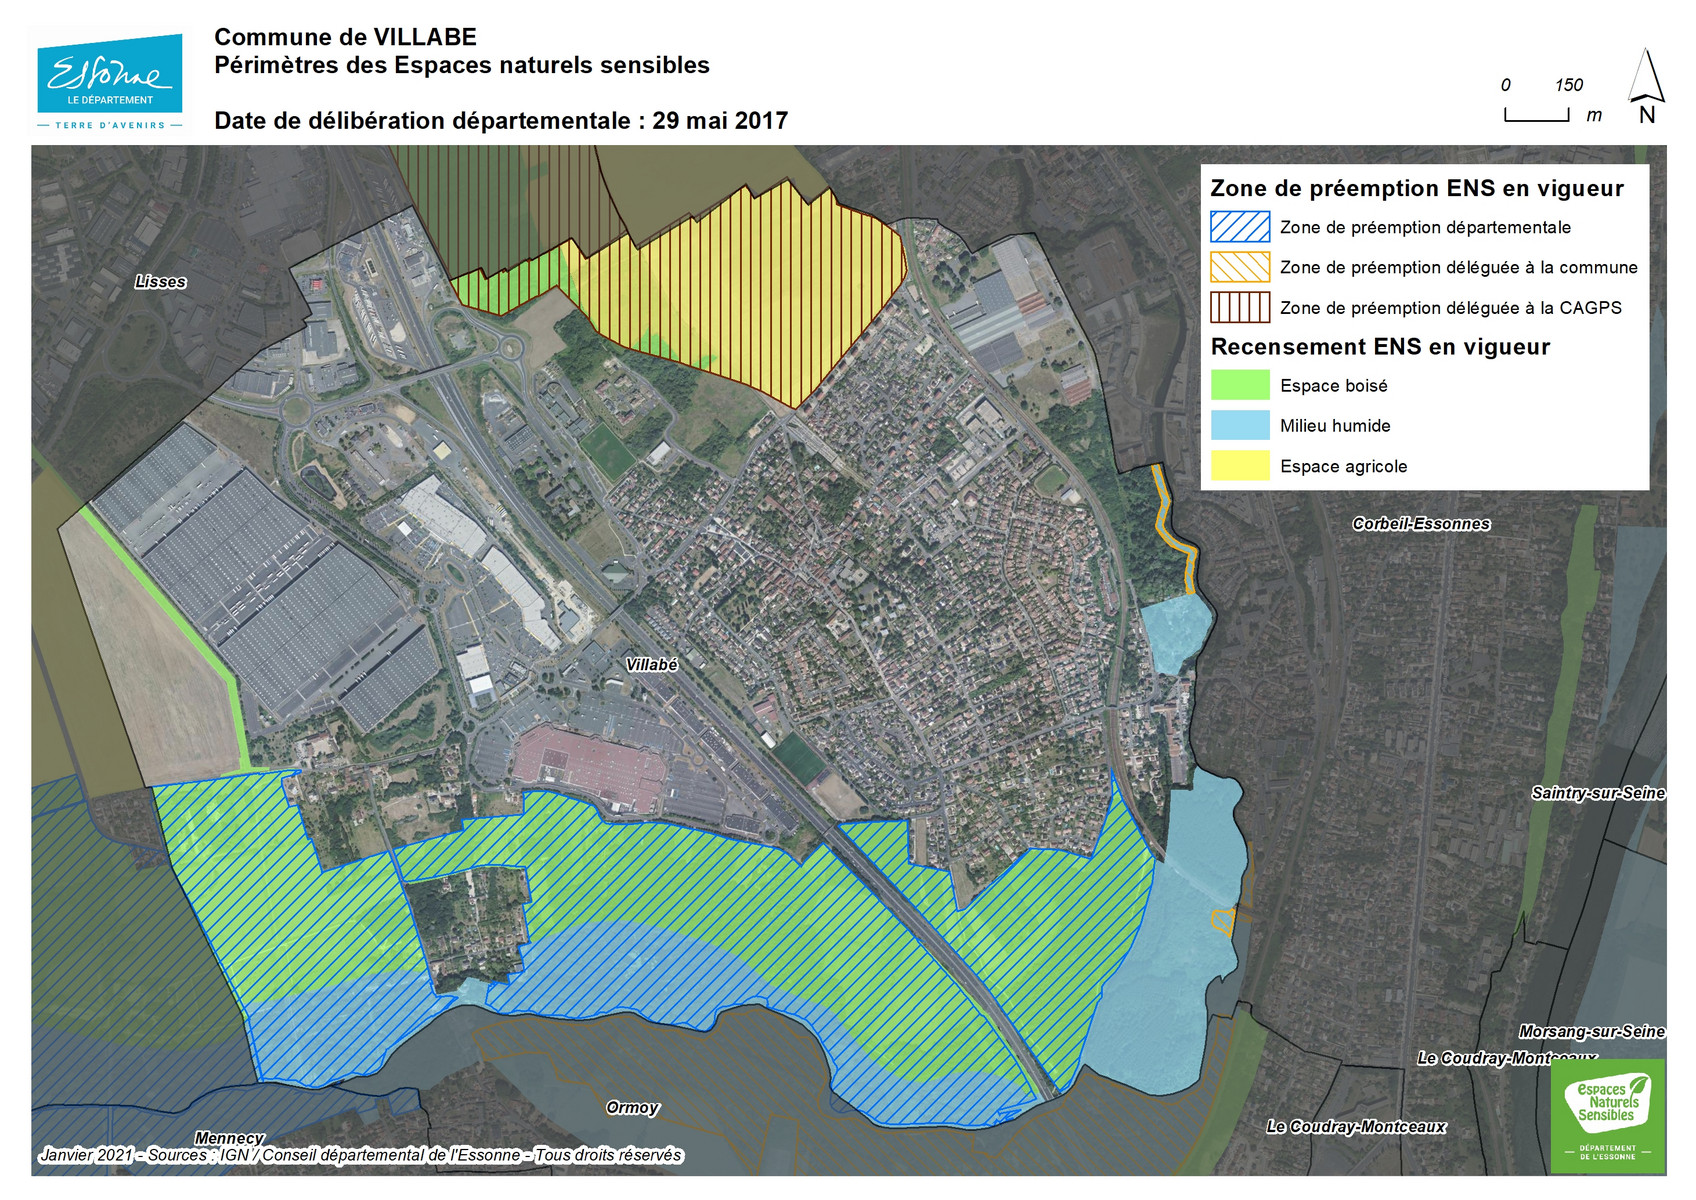Click the 'Morsang-sur-Seine' map label
1696x1200 pixels.
[x=1592, y=1031]
